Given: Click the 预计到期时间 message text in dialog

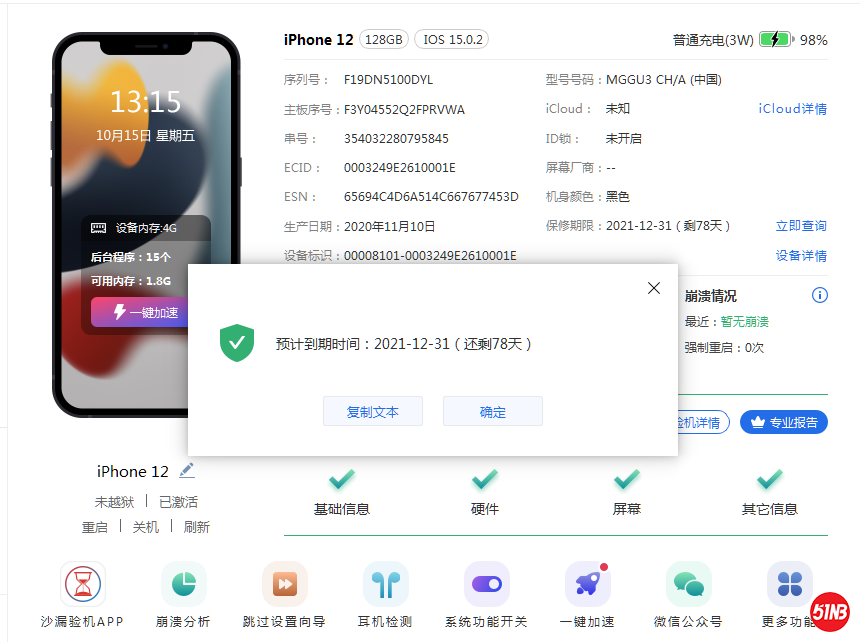Looking at the screenshot, I should coord(403,344).
